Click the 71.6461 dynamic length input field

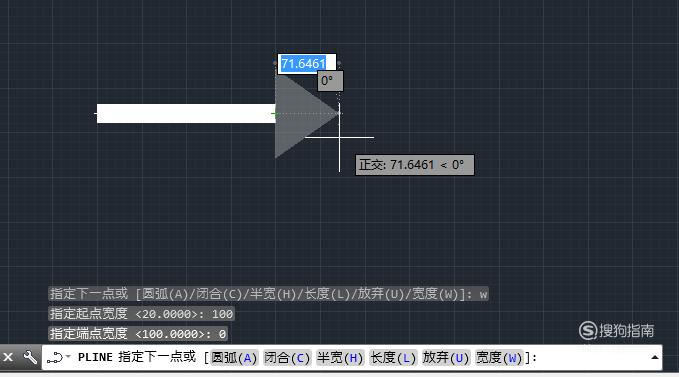click(307, 64)
